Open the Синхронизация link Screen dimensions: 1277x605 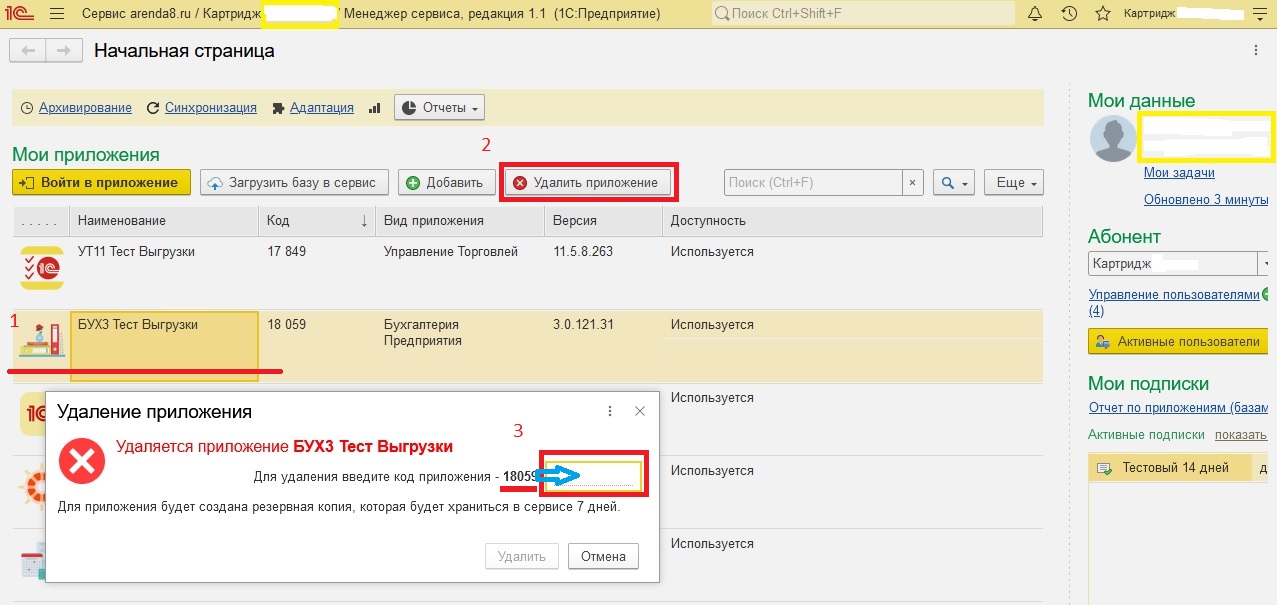[210, 108]
